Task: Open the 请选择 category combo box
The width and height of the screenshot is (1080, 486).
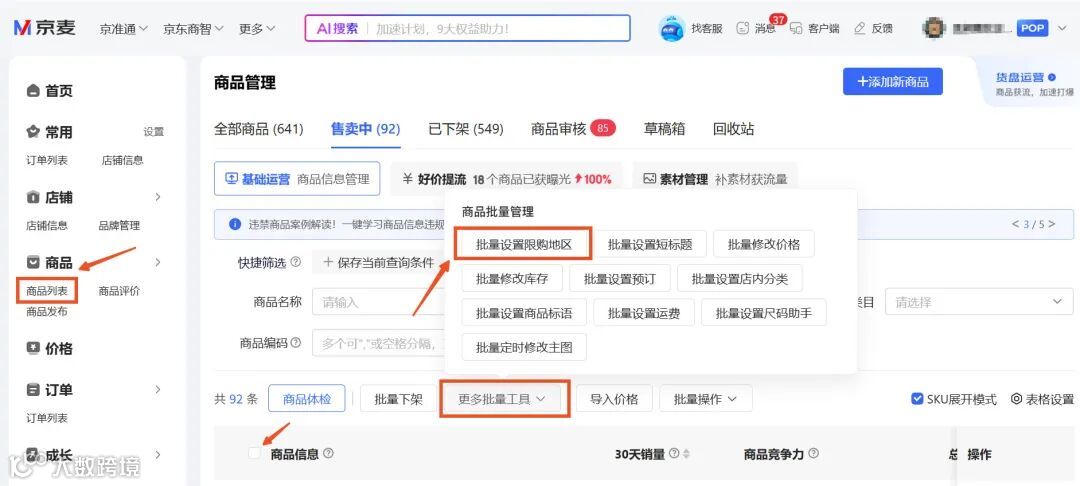Action: [979, 302]
